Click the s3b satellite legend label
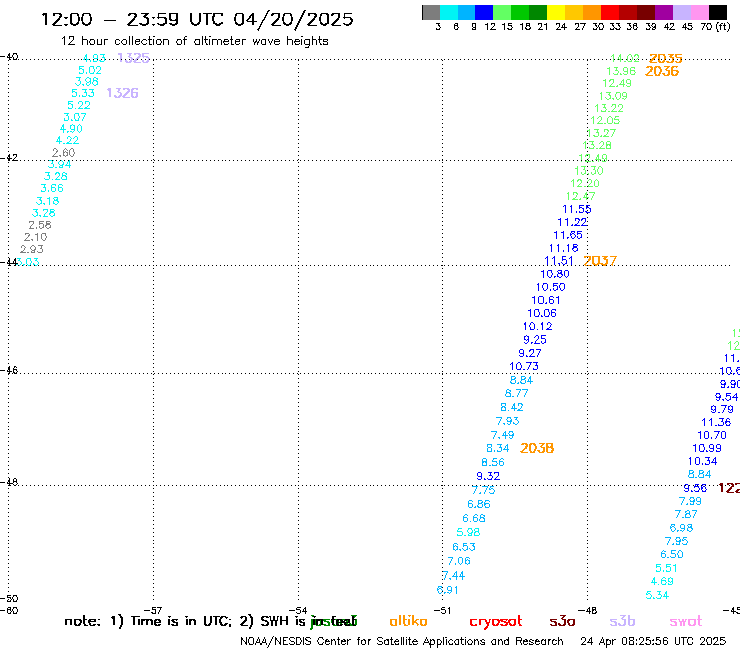The width and height of the screenshot is (740, 650). tap(622, 621)
